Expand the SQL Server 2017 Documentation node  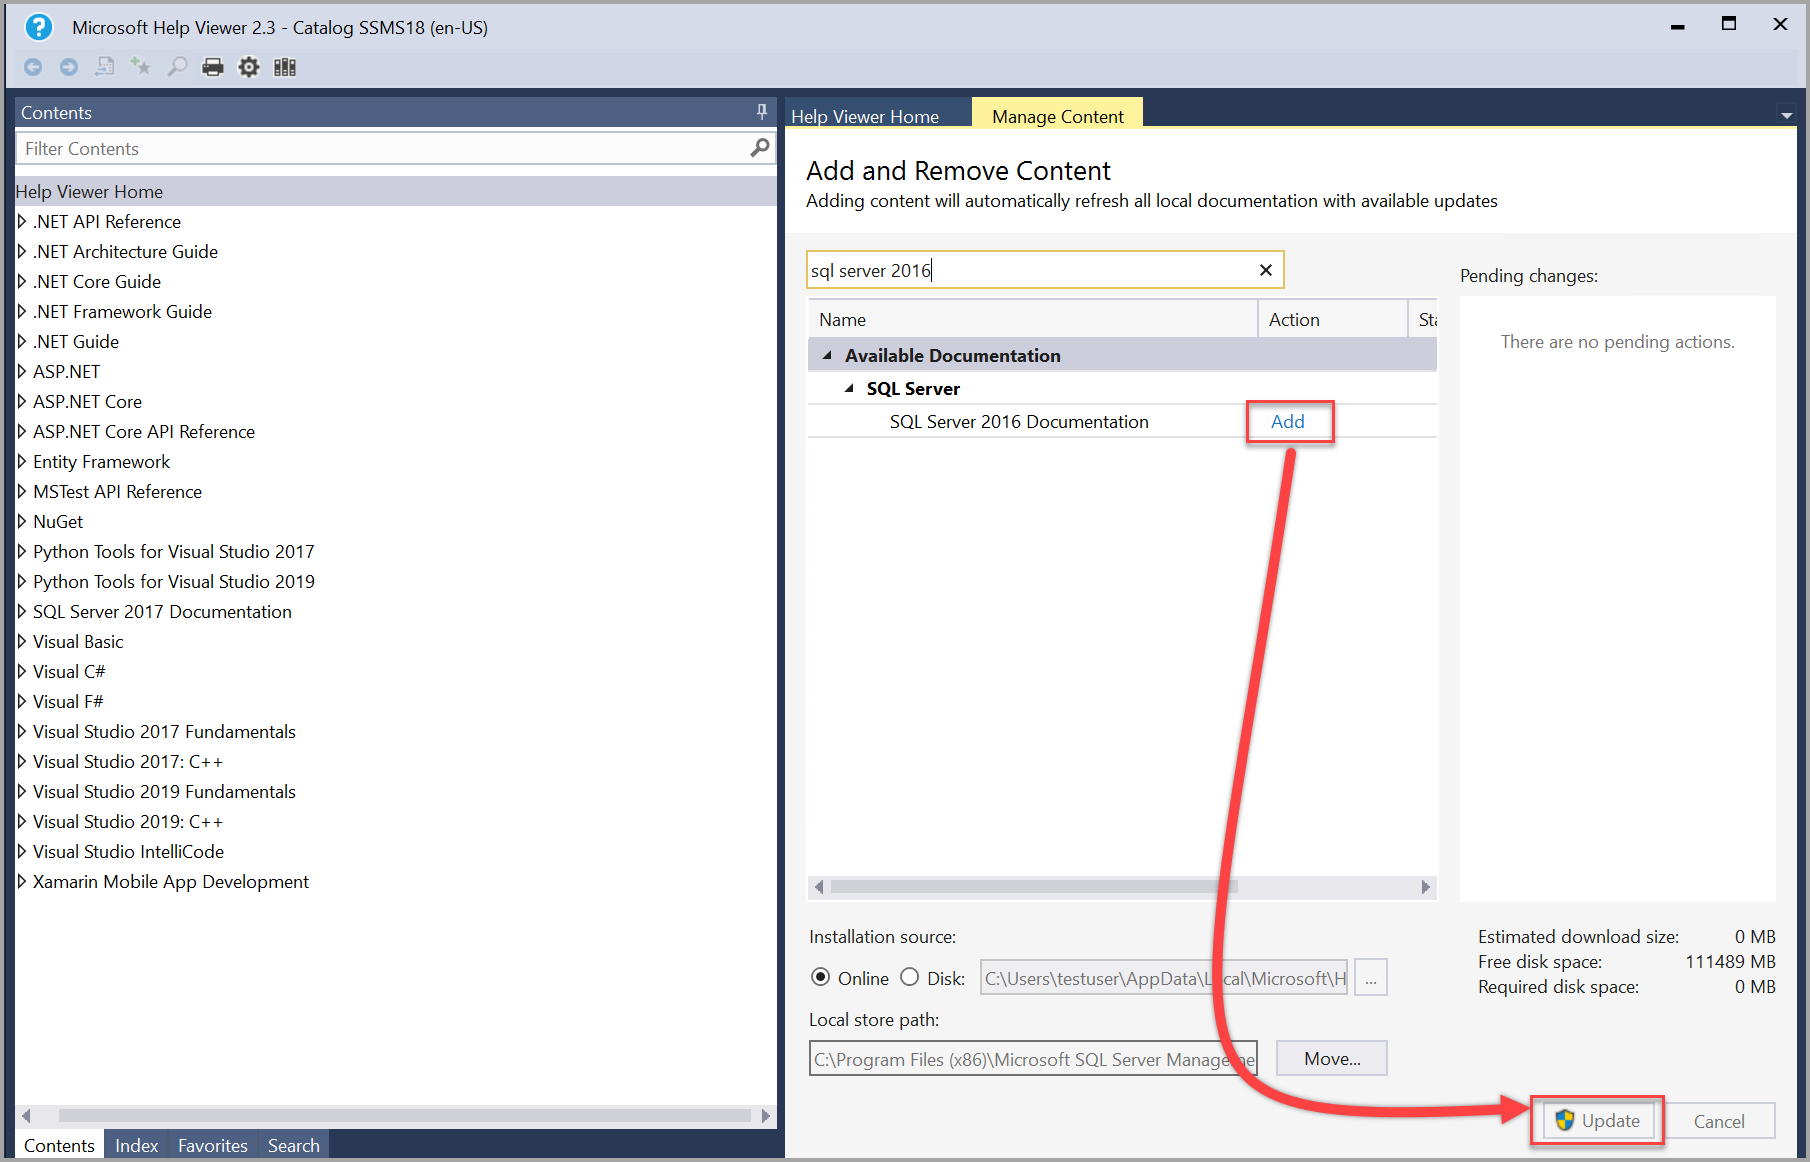click(x=23, y=611)
